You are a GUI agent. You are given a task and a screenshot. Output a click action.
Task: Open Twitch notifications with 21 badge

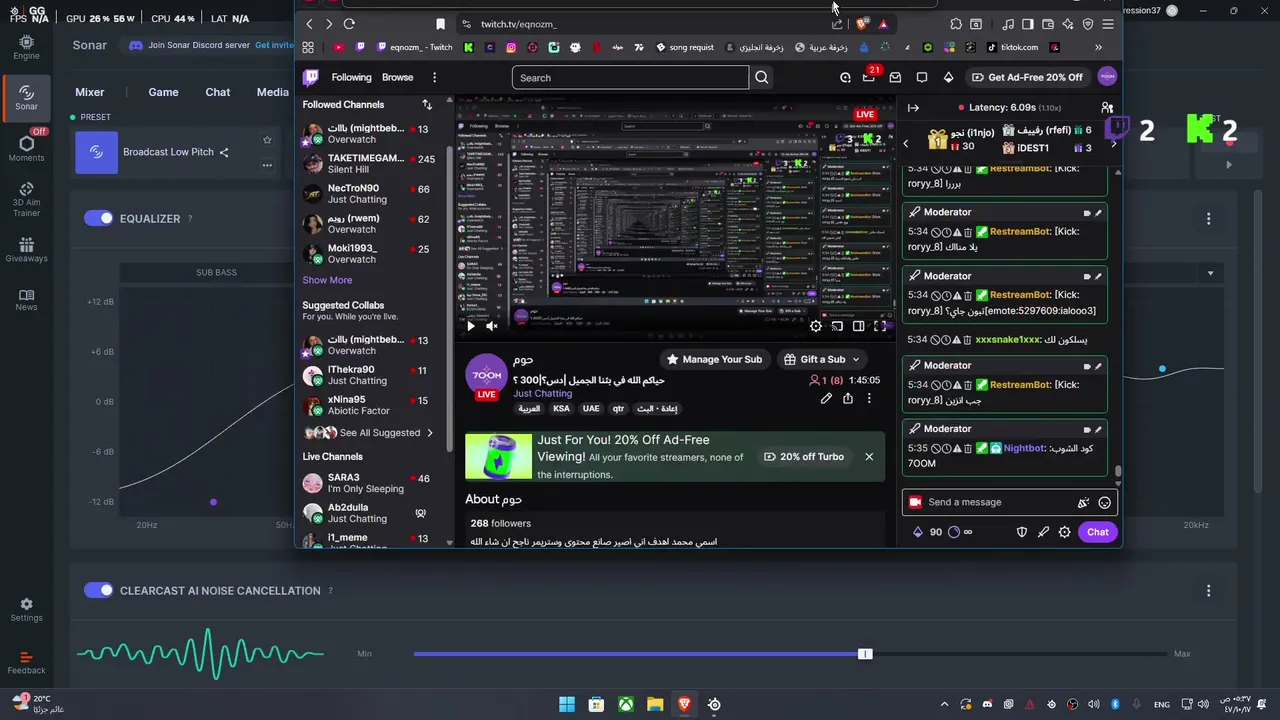pos(869,77)
